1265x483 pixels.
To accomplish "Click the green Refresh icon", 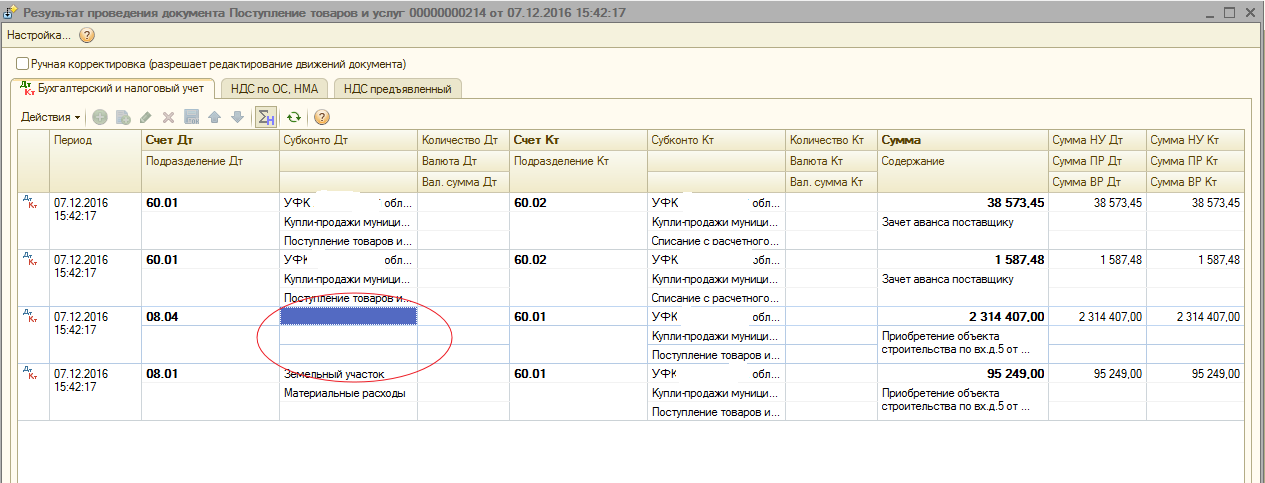I will pyautogui.click(x=294, y=117).
